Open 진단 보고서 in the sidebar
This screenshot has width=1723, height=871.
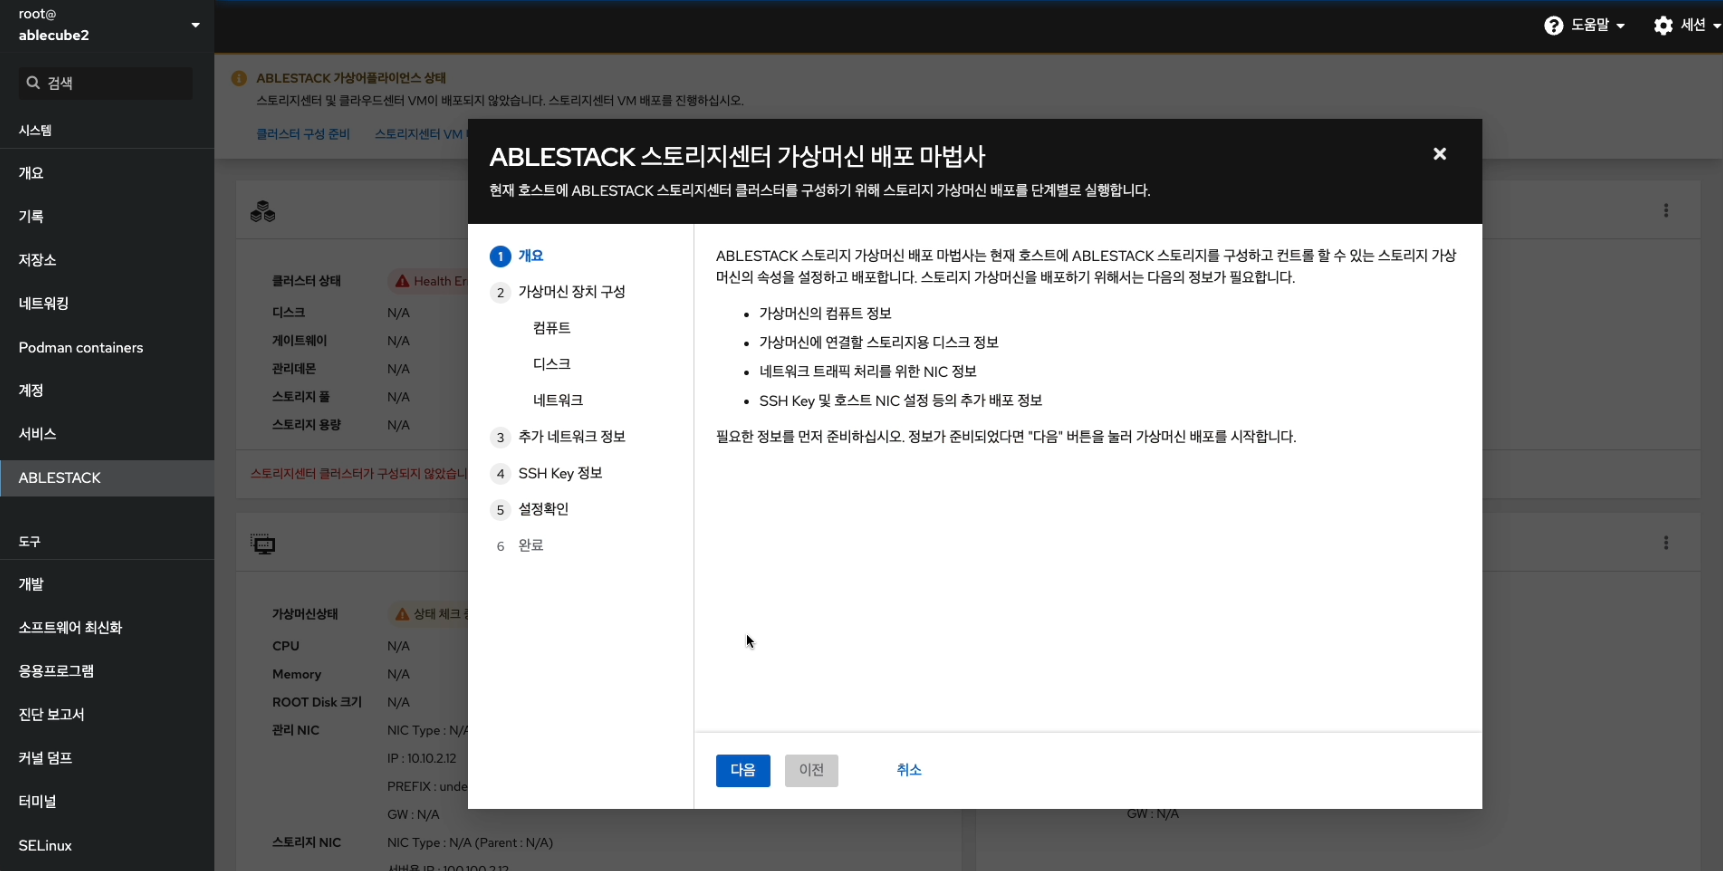[107, 714]
